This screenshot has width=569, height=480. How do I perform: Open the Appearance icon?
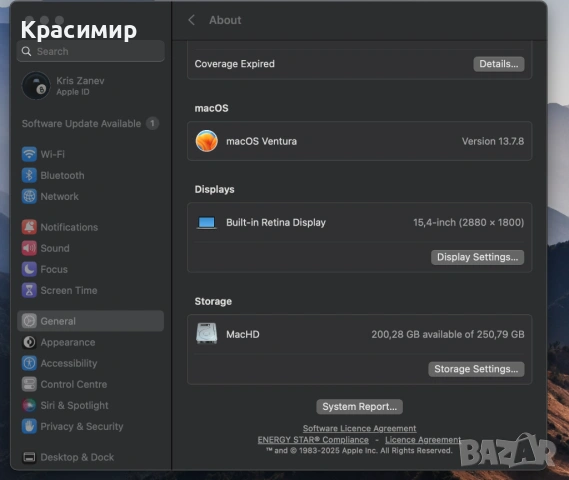29,342
